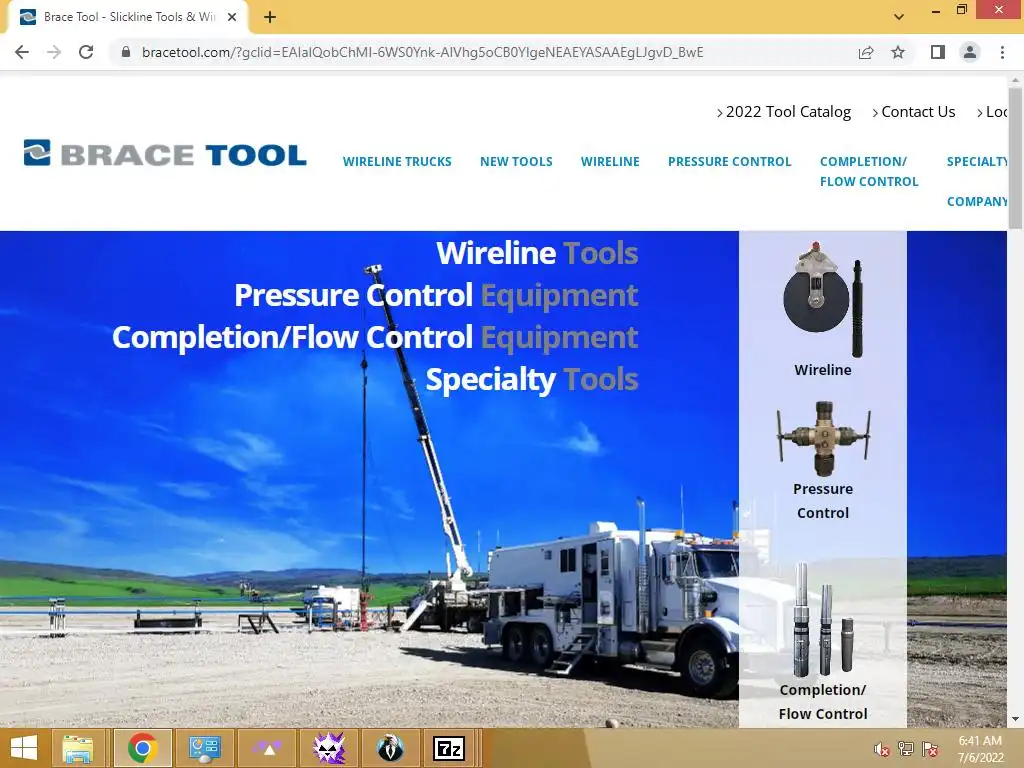Click the Chrome taskbar icon
The image size is (1024, 768).
pyautogui.click(x=142, y=748)
